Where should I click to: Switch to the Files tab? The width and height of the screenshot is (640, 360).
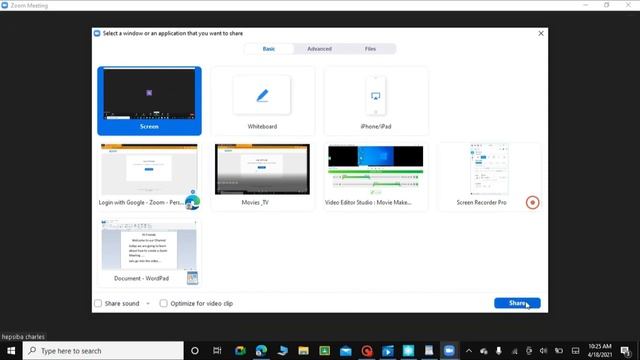tap(370, 49)
